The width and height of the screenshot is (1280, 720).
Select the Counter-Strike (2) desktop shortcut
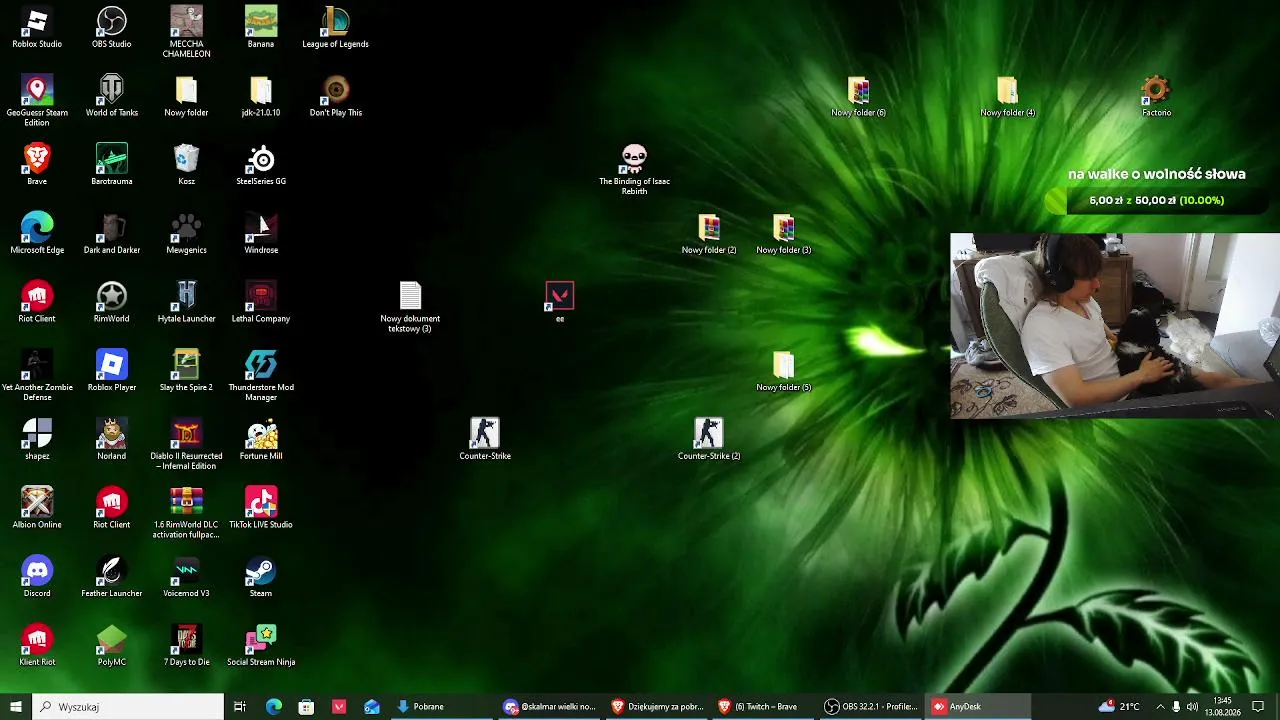click(x=709, y=440)
